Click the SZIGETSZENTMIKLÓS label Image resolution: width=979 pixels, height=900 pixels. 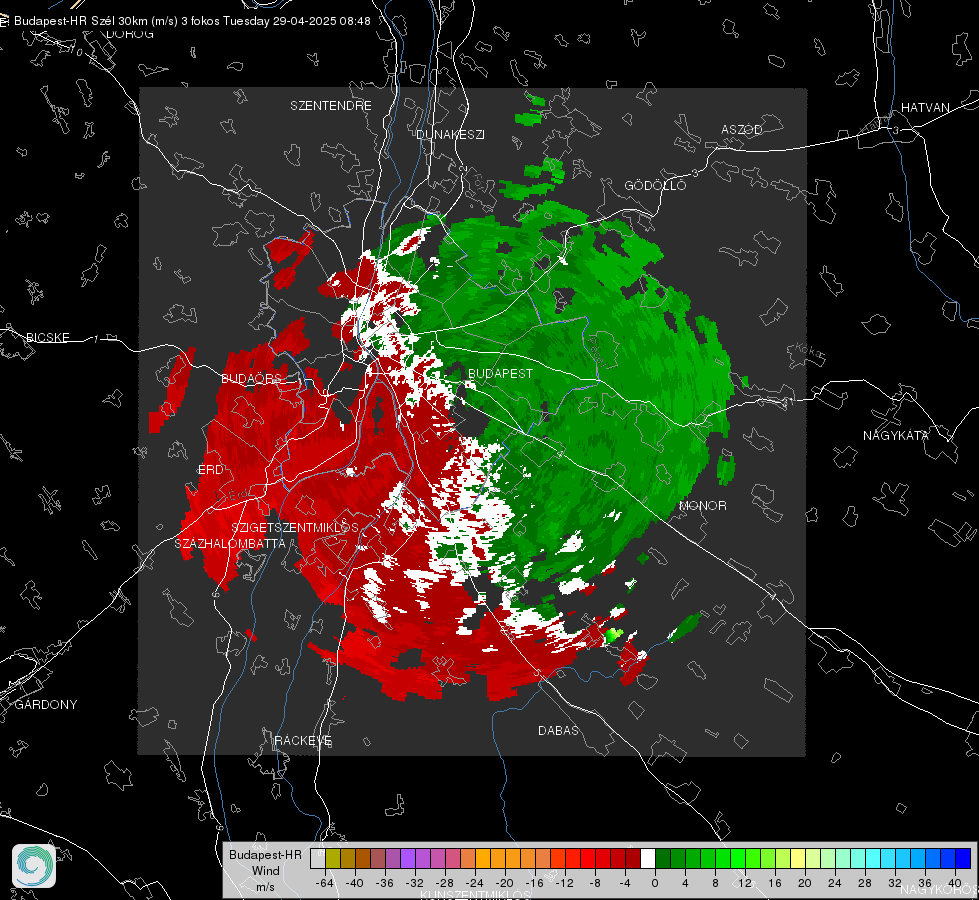295,528
